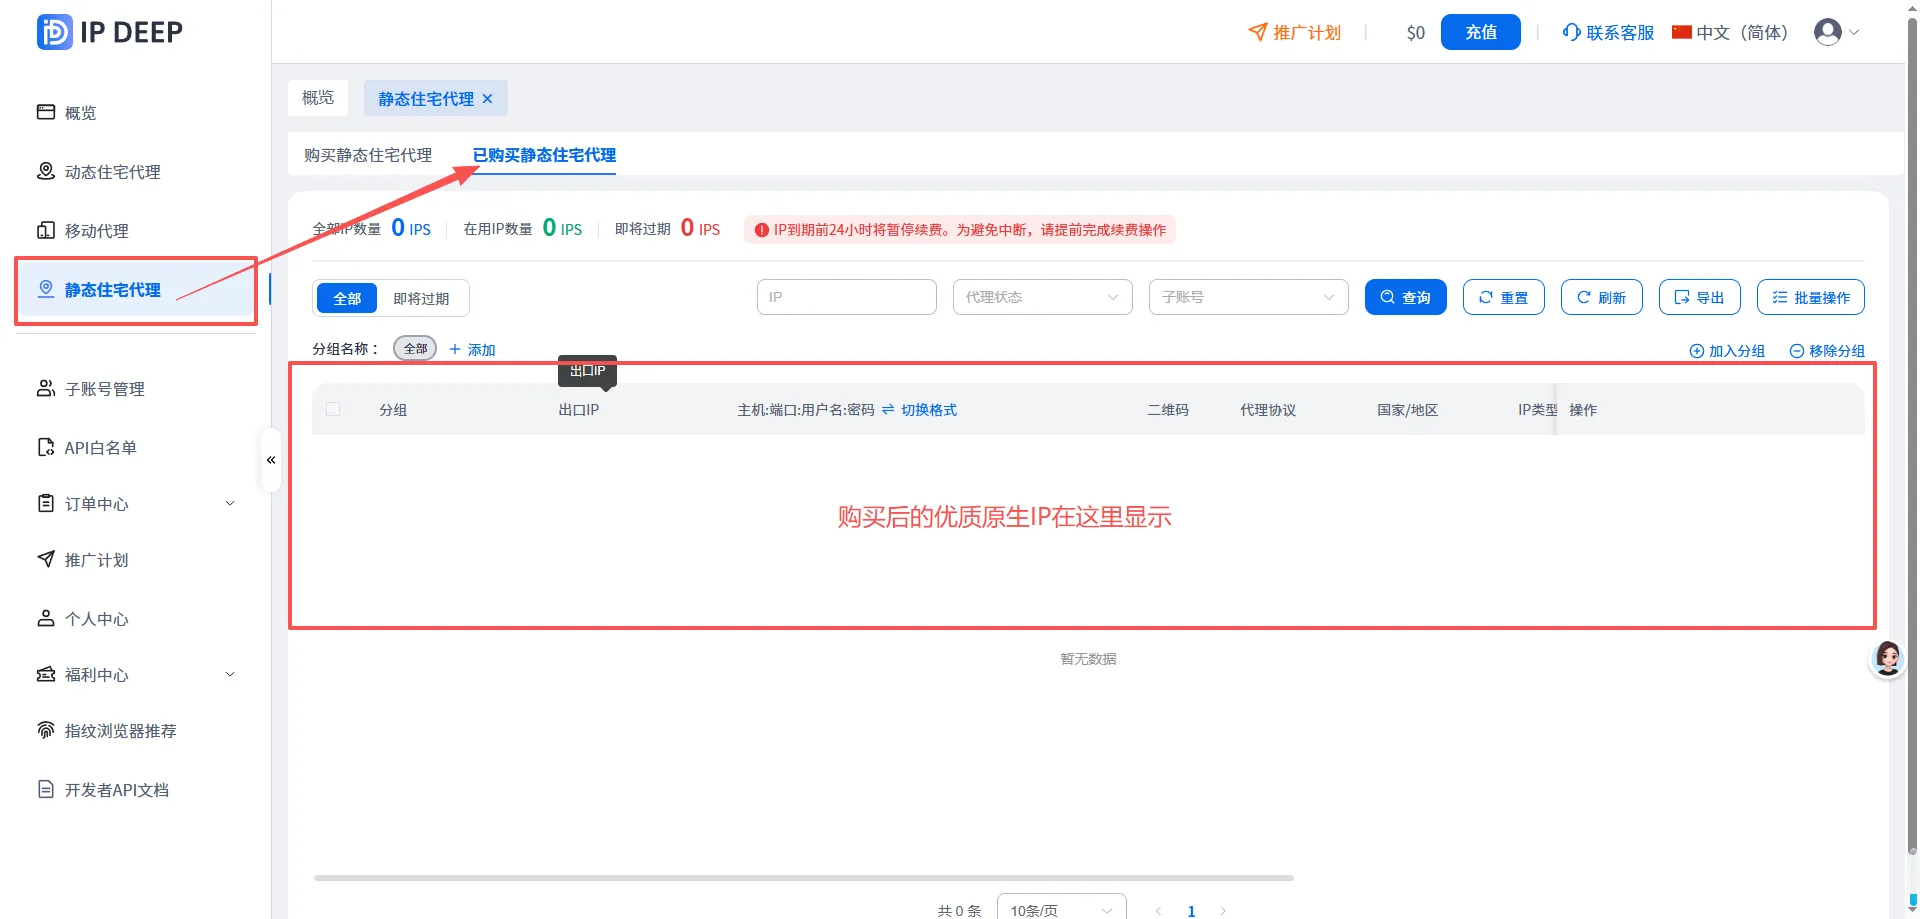Expand the 订单中心 chevron
The width and height of the screenshot is (1920, 919).
tap(230, 504)
